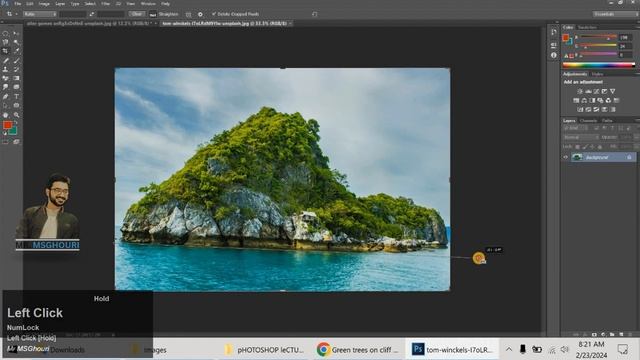Open the Essentials workspace dropdown

coord(616,14)
